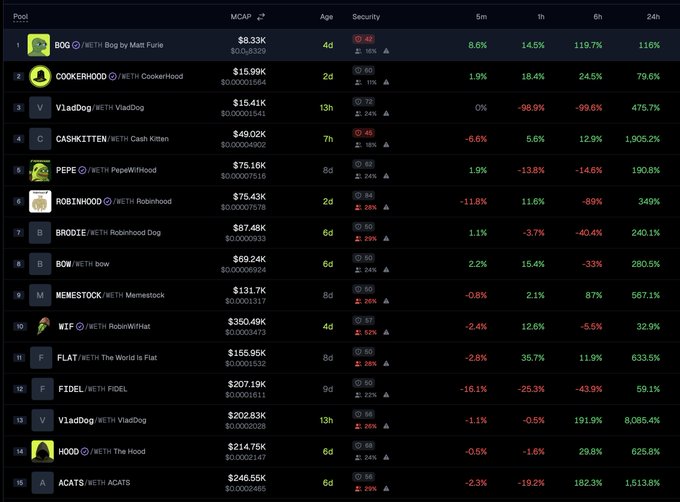Click the PEPE PepeWifHood token avatar
Viewport: 680px width, 502px height.
tap(40, 170)
